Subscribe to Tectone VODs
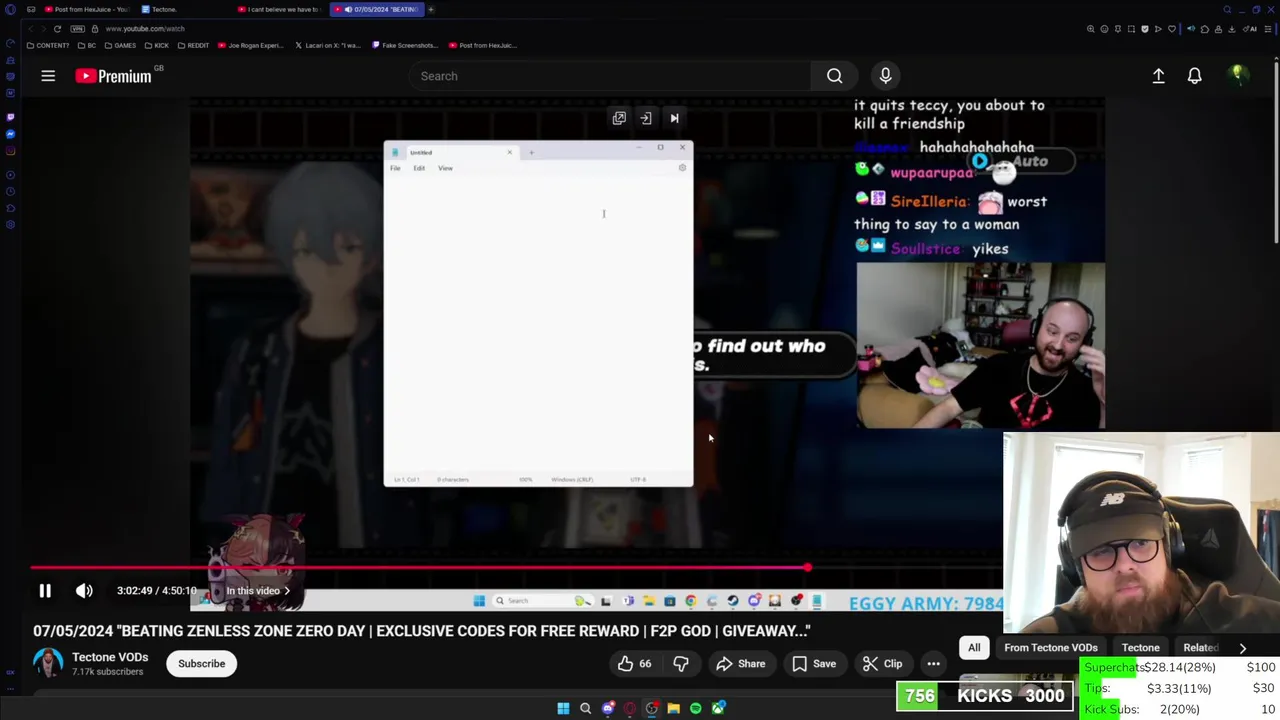The width and height of the screenshot is (1280, 720). tap(201, 663)
